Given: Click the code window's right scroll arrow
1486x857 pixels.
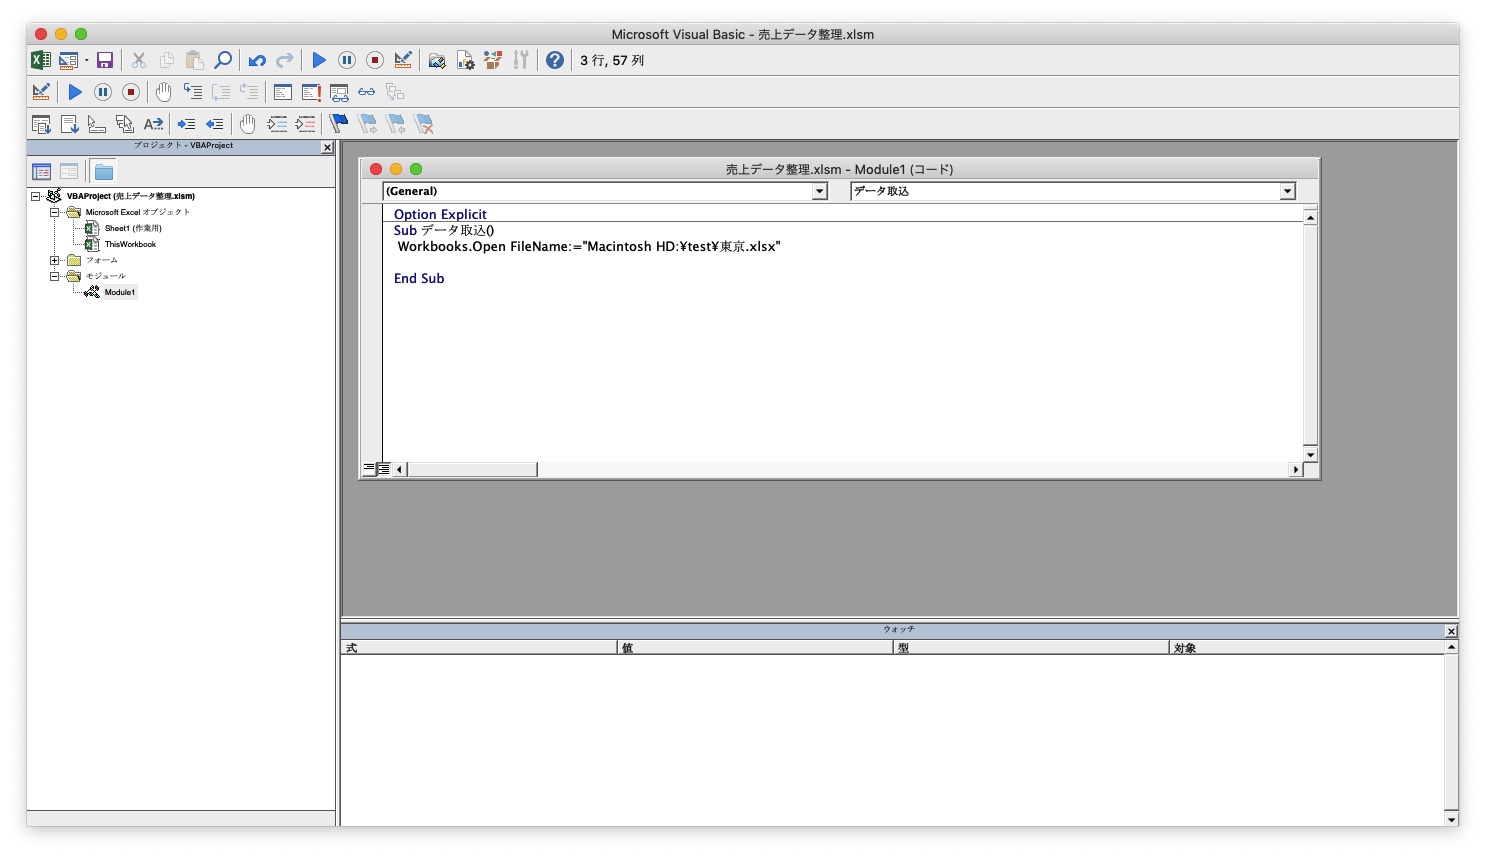Looking at the screenshot, I should [1296, 469].
